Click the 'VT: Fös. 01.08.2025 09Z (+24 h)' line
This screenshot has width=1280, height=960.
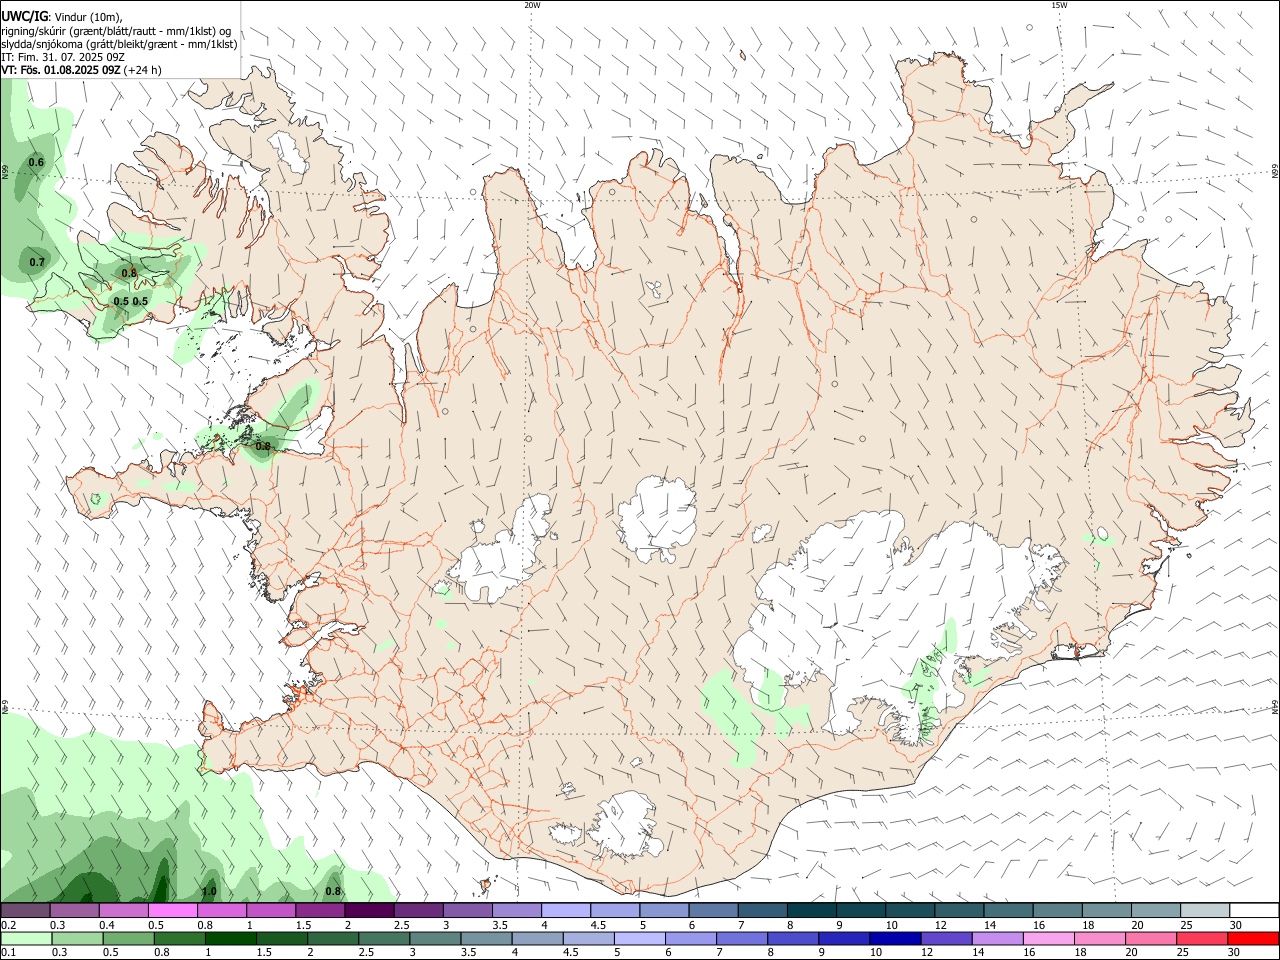tap(81, 70)
